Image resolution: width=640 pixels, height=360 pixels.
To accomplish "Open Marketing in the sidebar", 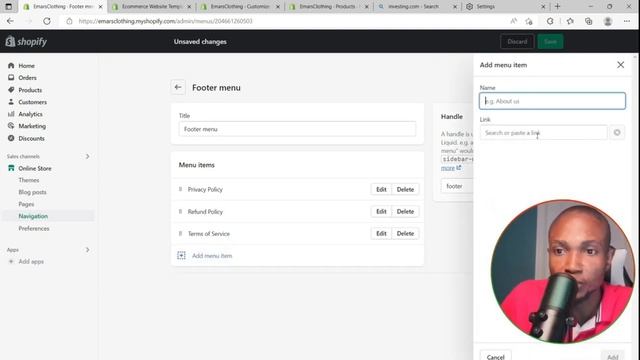I will 32,126.
